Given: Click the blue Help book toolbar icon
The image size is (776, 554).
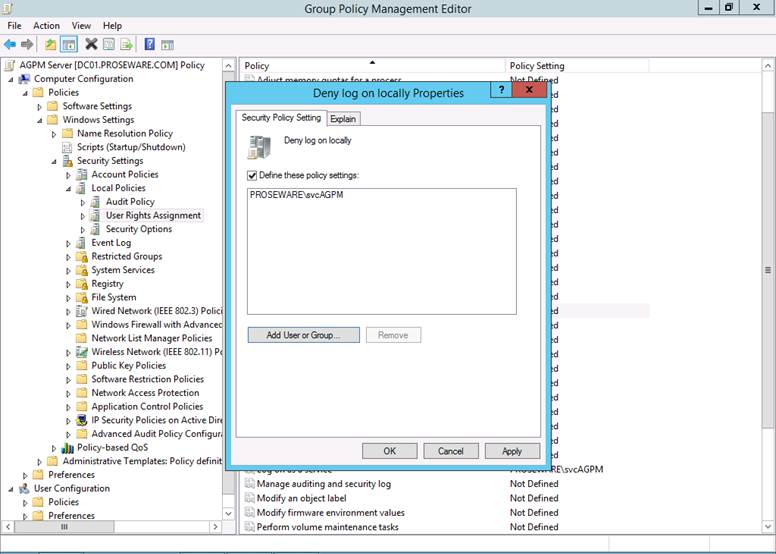Looking at the screenshot, I should click(149, 44).
